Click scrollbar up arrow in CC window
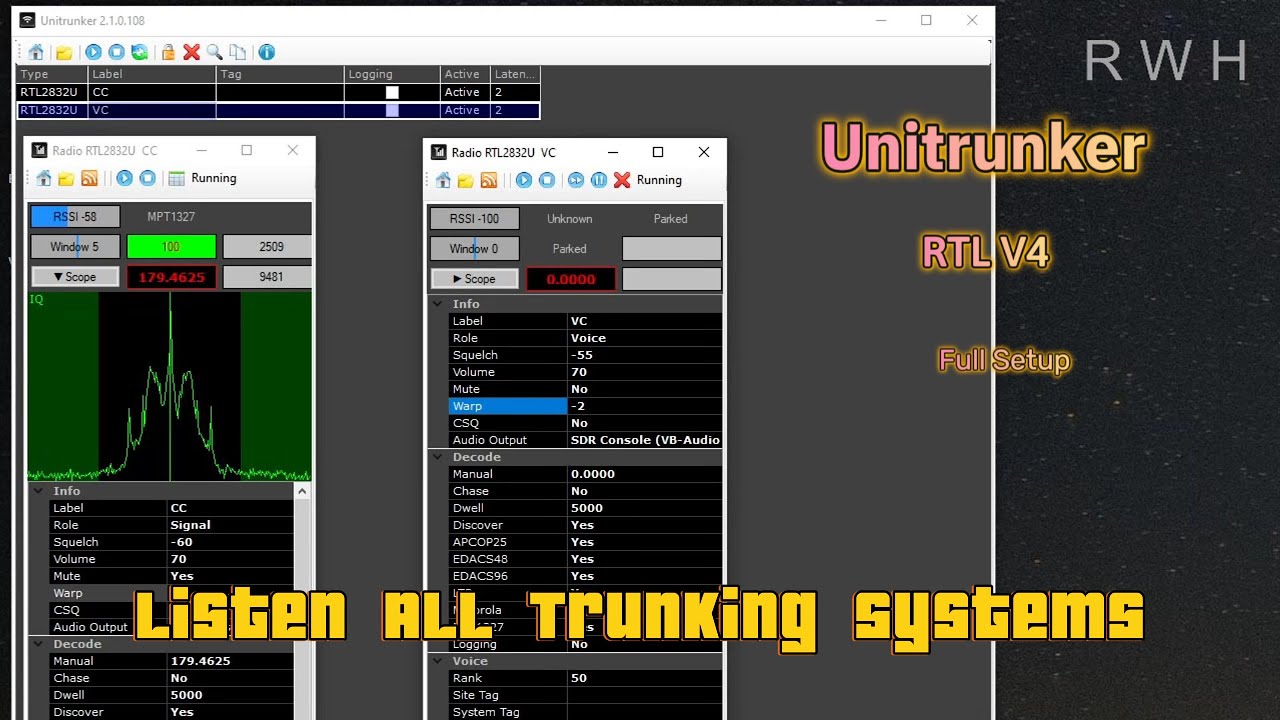Image resolution: width=1280 pixels, height=720 pixels. (x=303, y=491)
